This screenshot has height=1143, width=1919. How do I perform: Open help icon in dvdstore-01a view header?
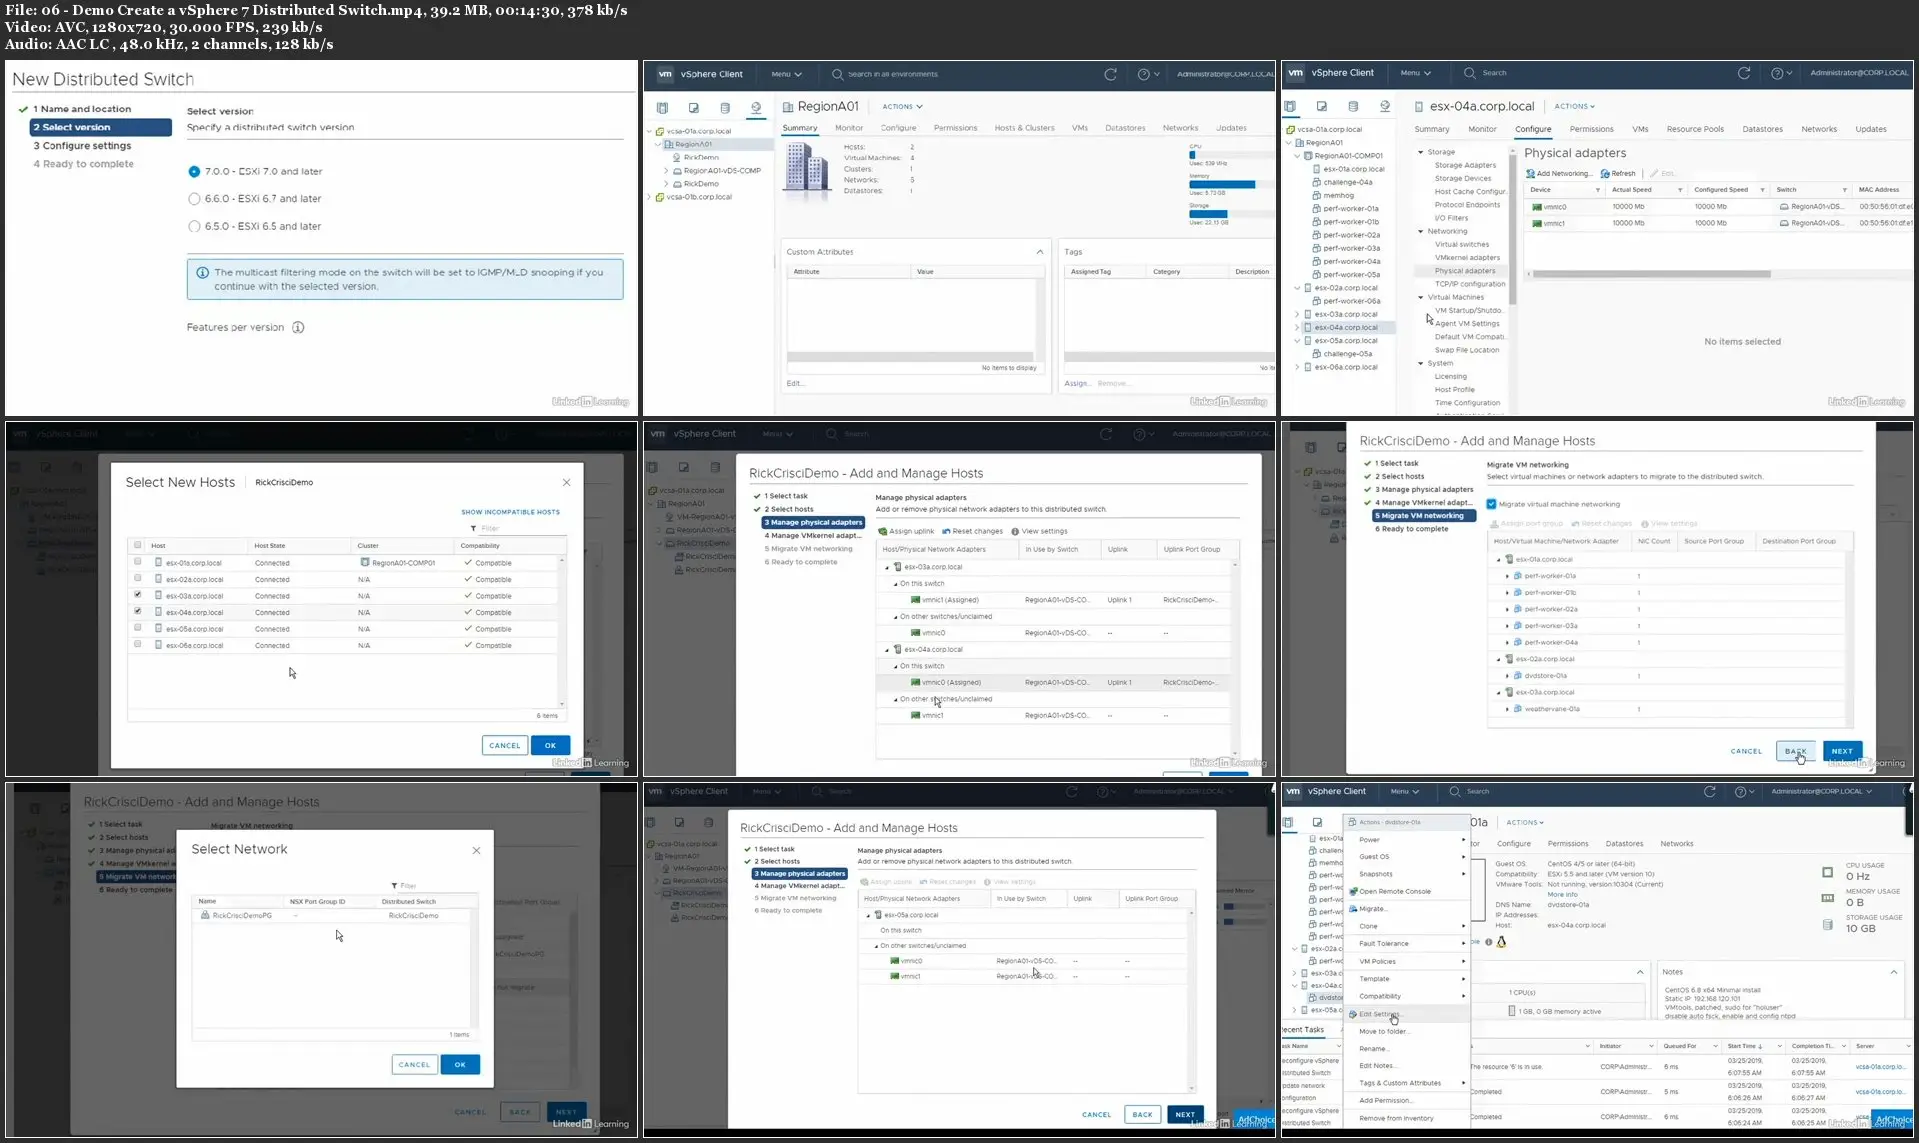(x=1740, y=791)
